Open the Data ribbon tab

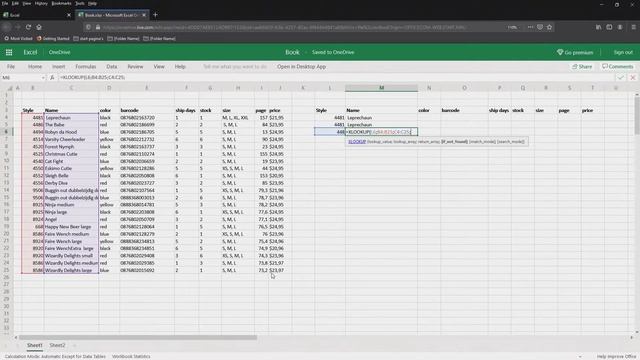point(111,67)
